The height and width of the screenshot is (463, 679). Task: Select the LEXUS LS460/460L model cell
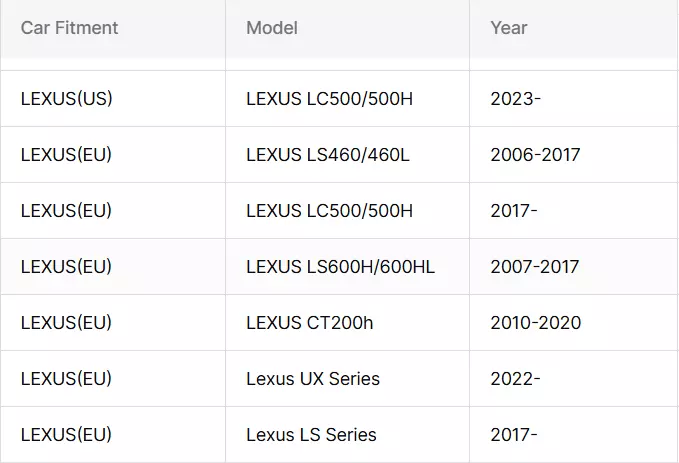coord(328,155)
